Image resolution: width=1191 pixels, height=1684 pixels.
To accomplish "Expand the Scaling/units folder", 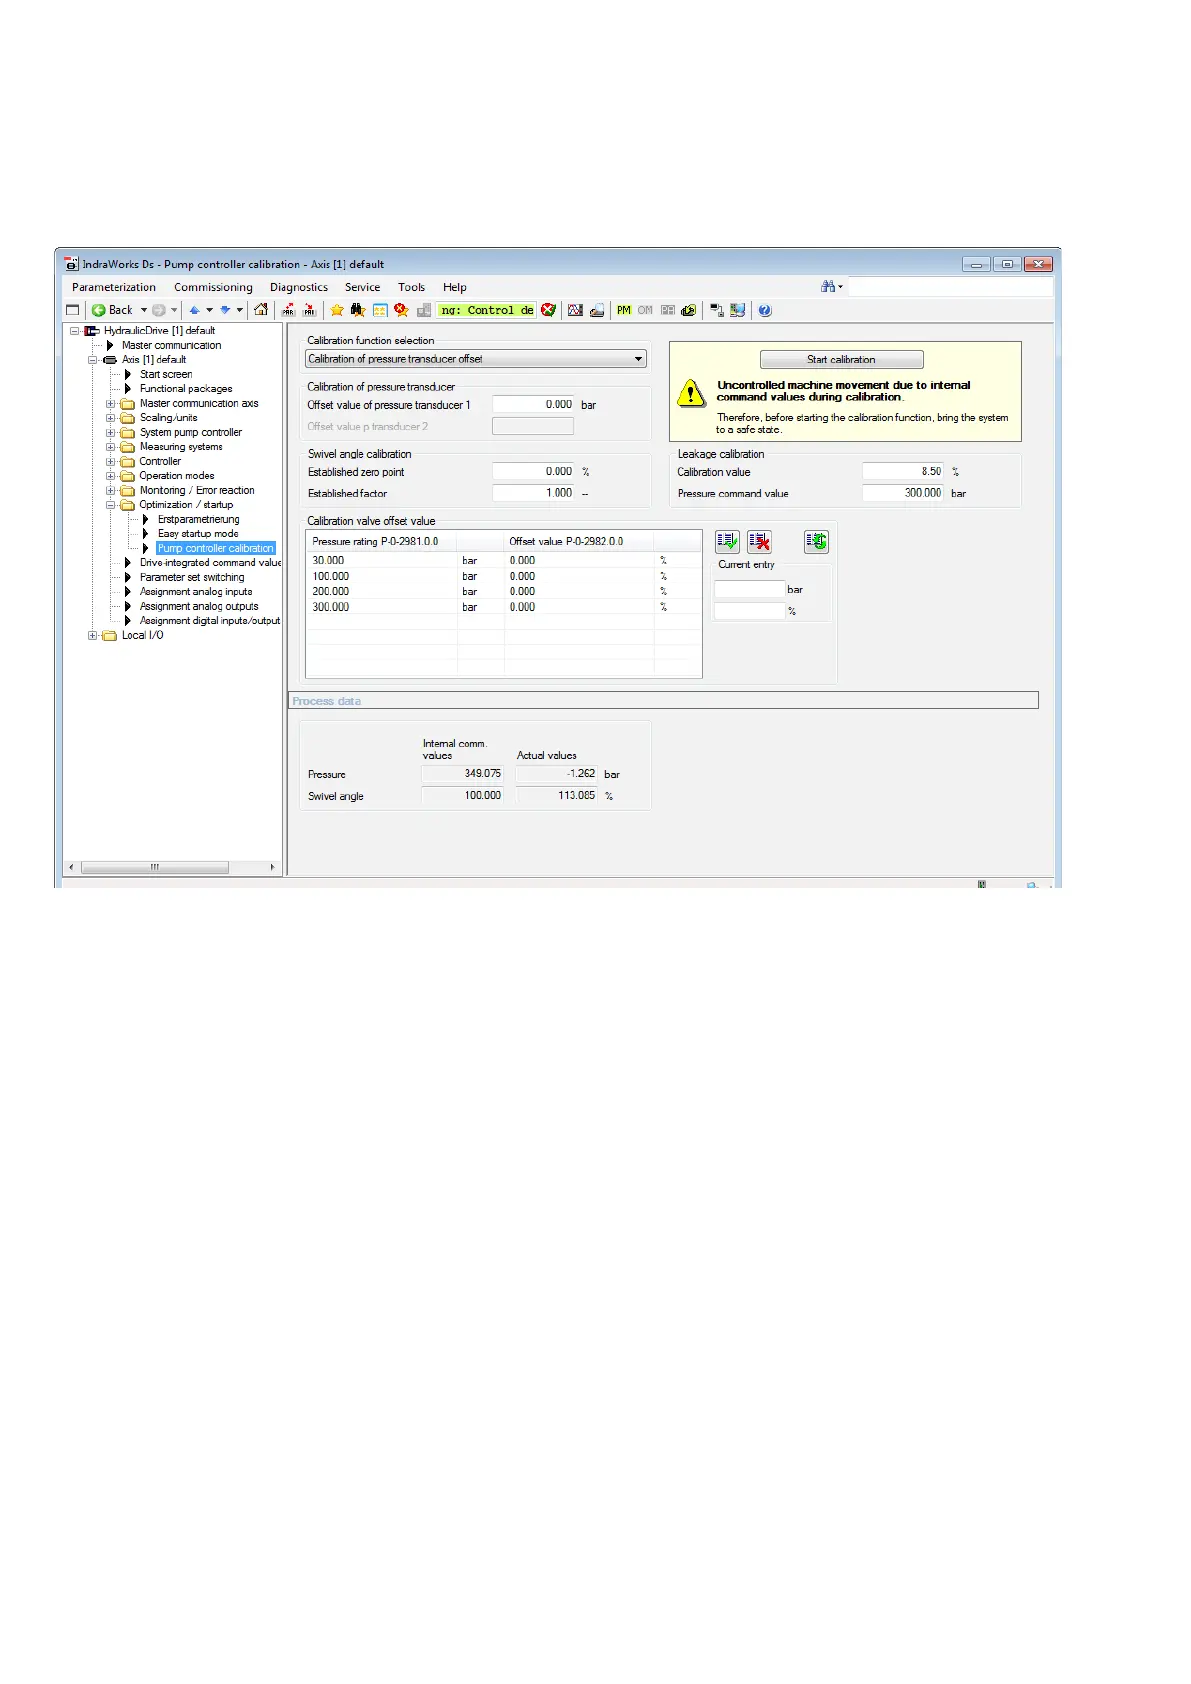I will [110, 418].
